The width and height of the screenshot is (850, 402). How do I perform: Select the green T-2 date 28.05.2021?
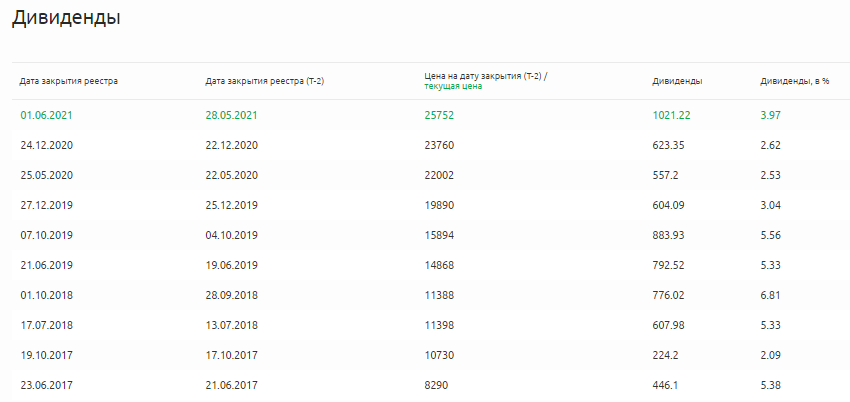pyautogui.click(x=231, y=115)
